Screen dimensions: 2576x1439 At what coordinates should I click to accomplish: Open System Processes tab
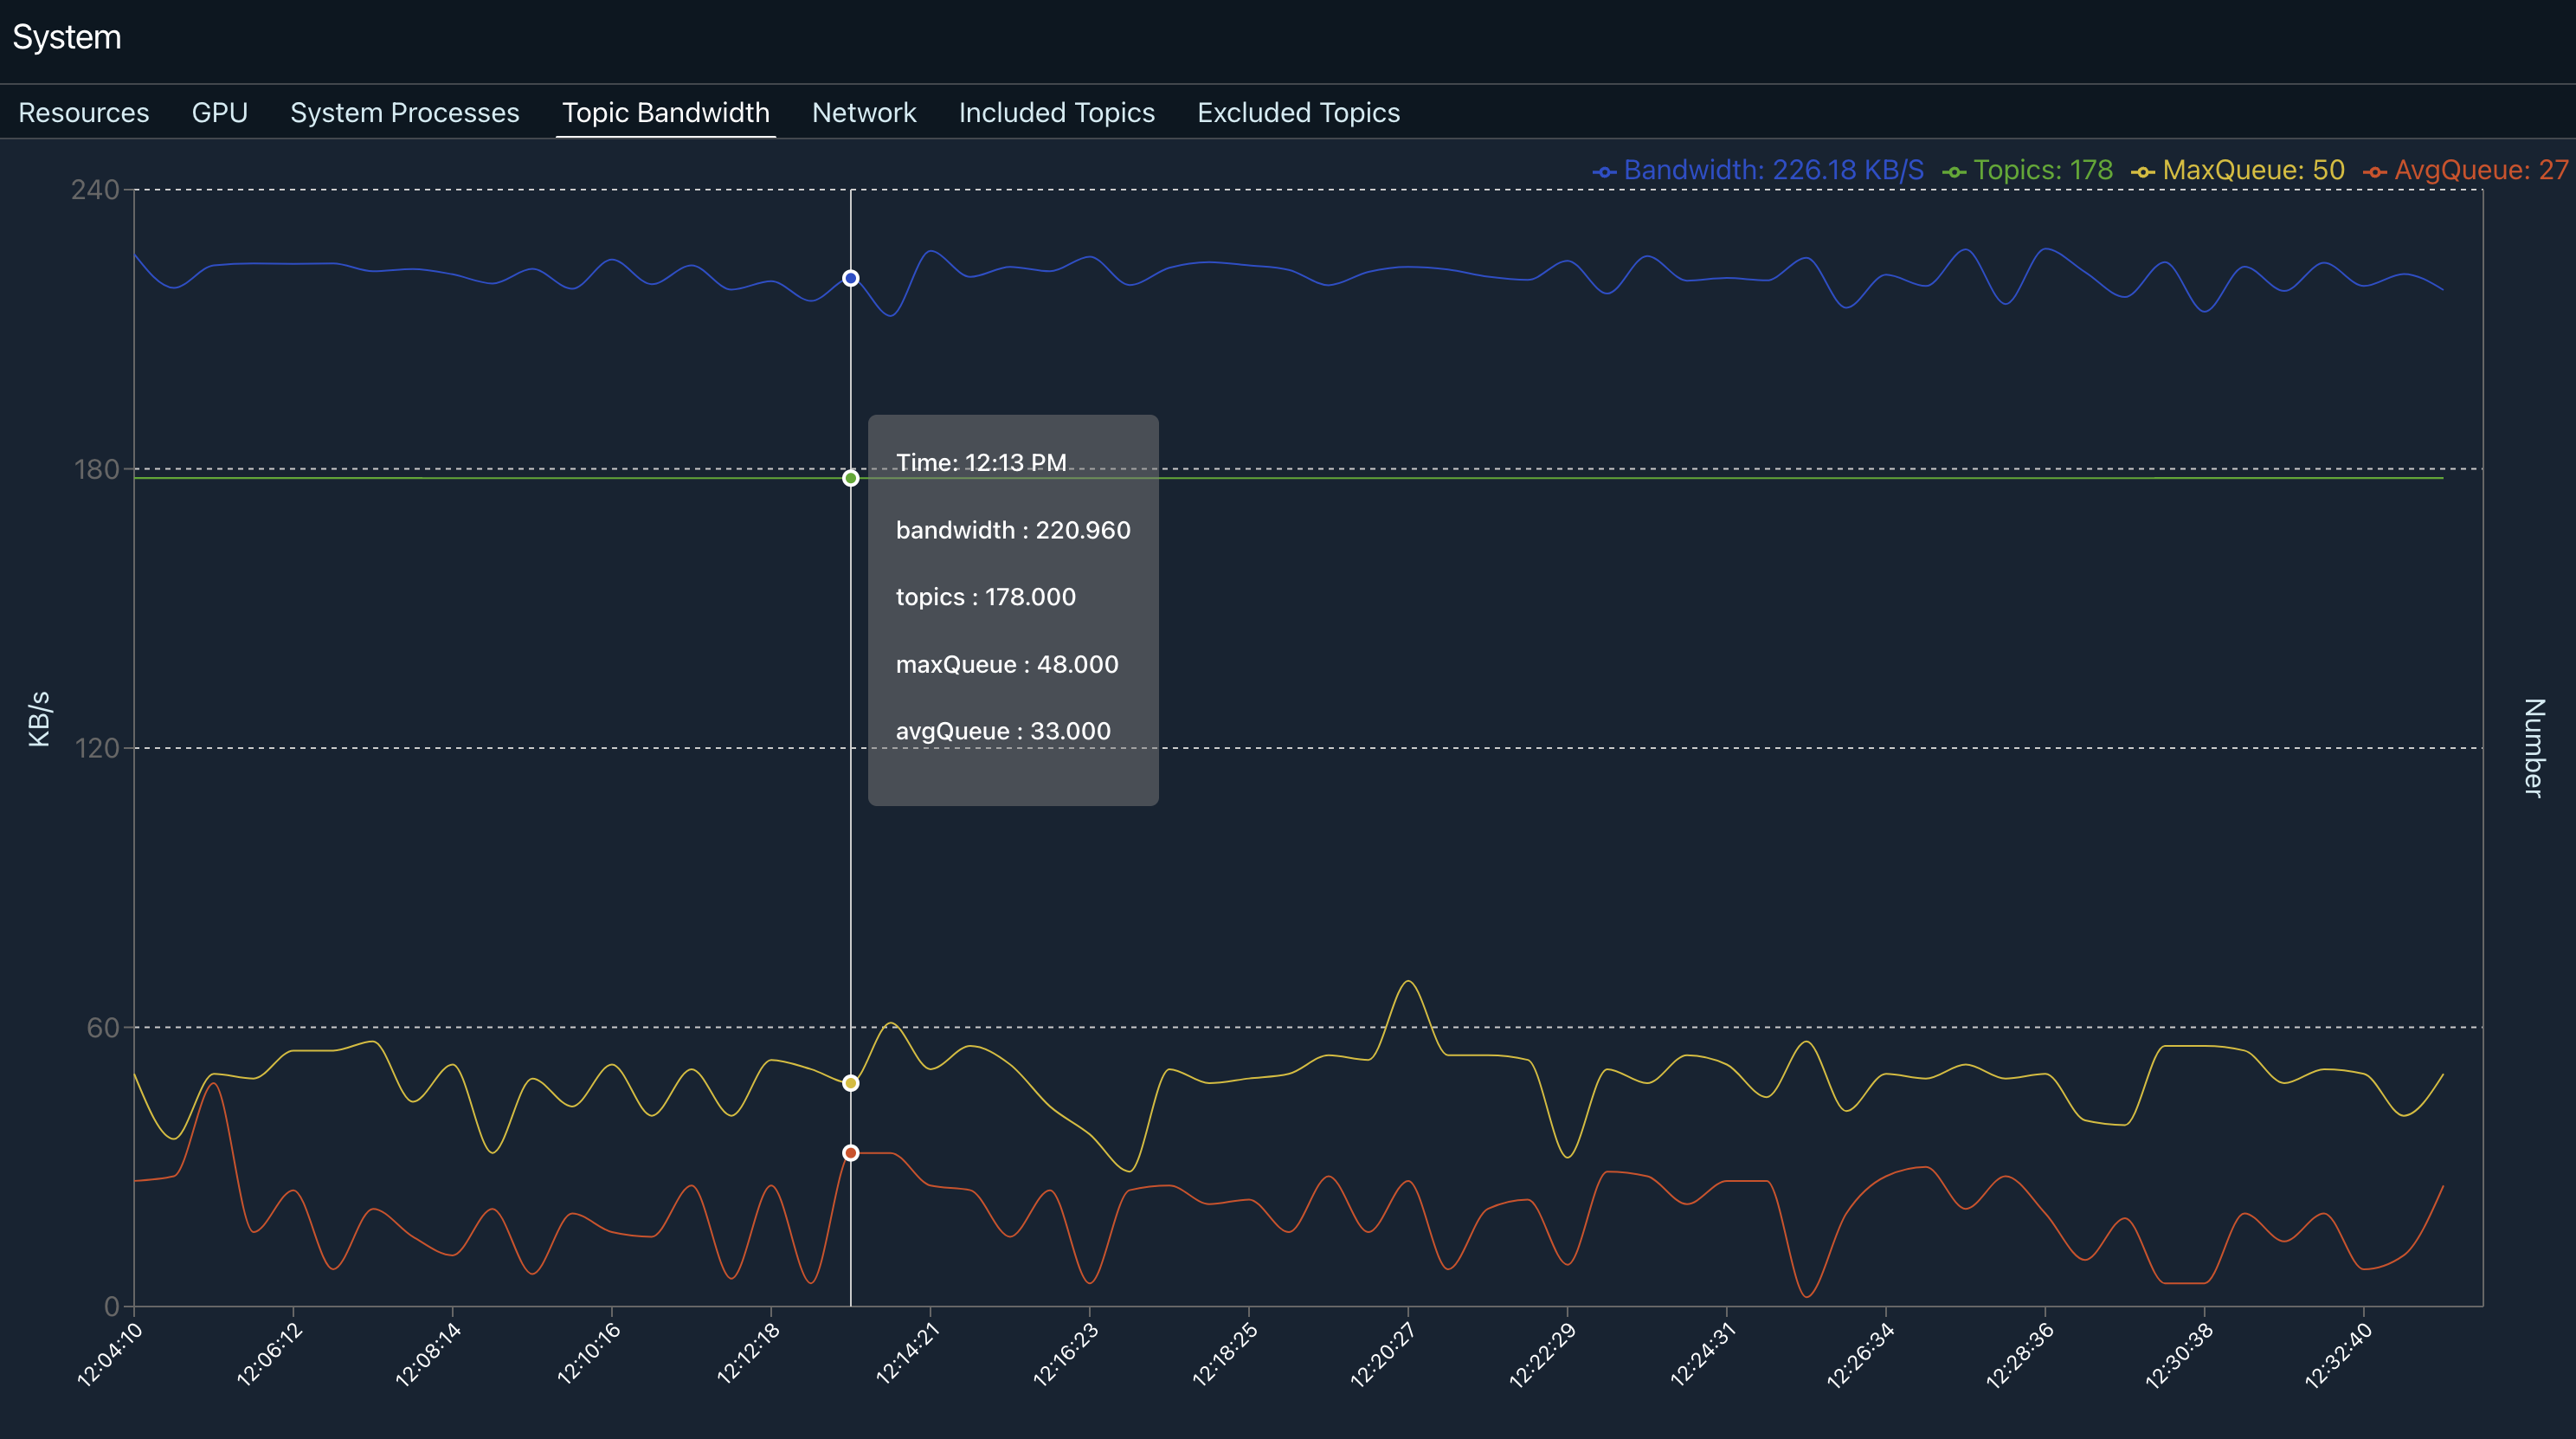tap(404, 112)
